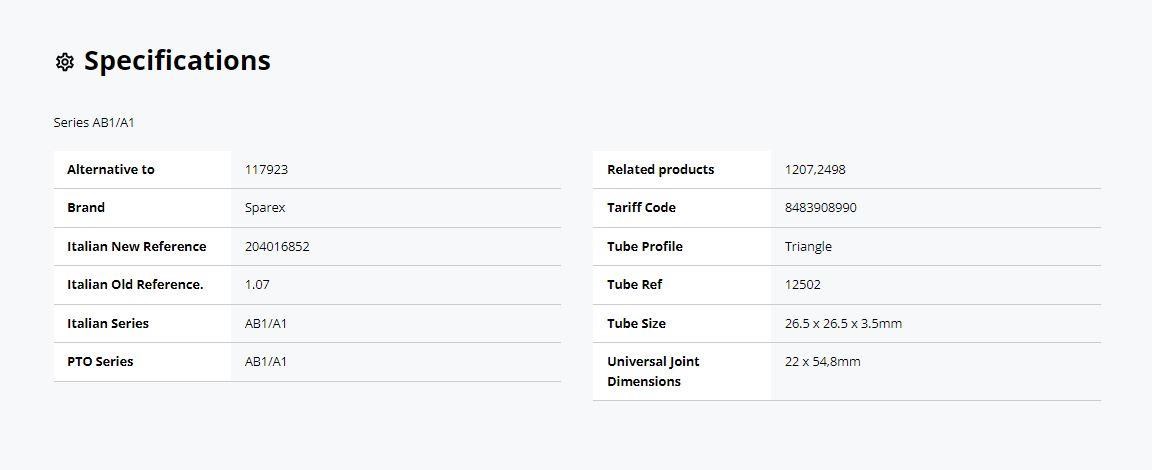Open related products 1207,2498
This screenshot has height=470, width=1152.
coord(815,170)
